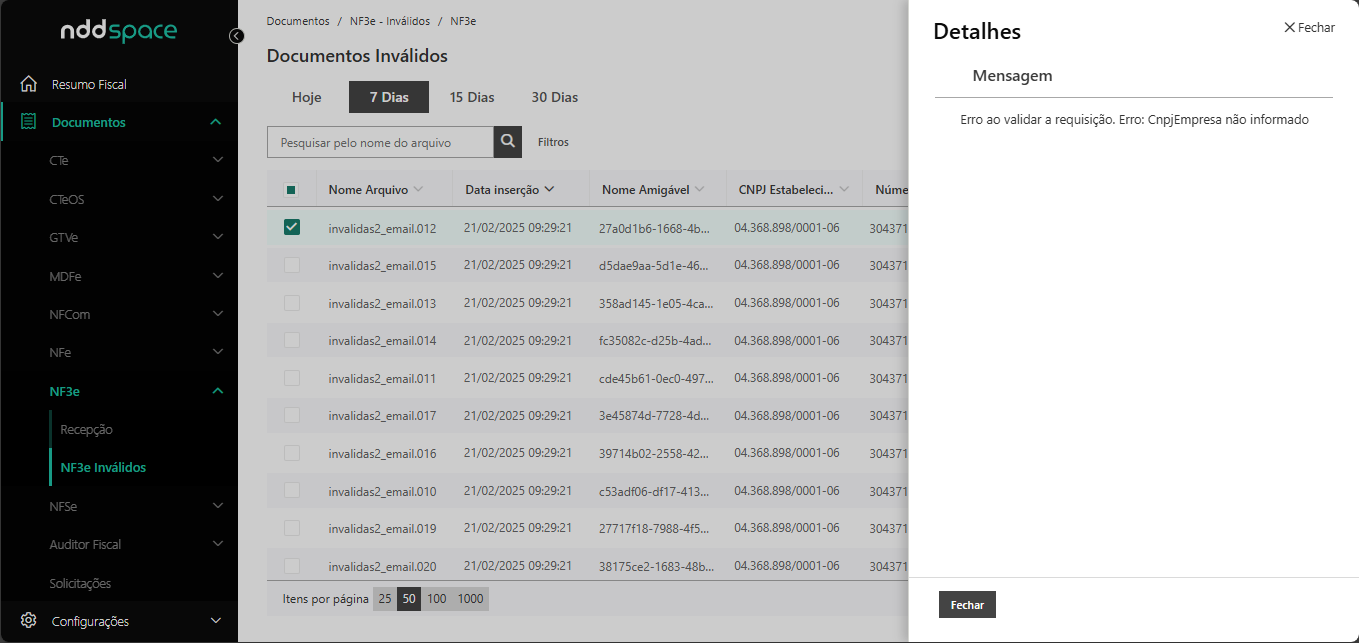Click the file name search field
1359x643 pixels.
click(380, 142)
